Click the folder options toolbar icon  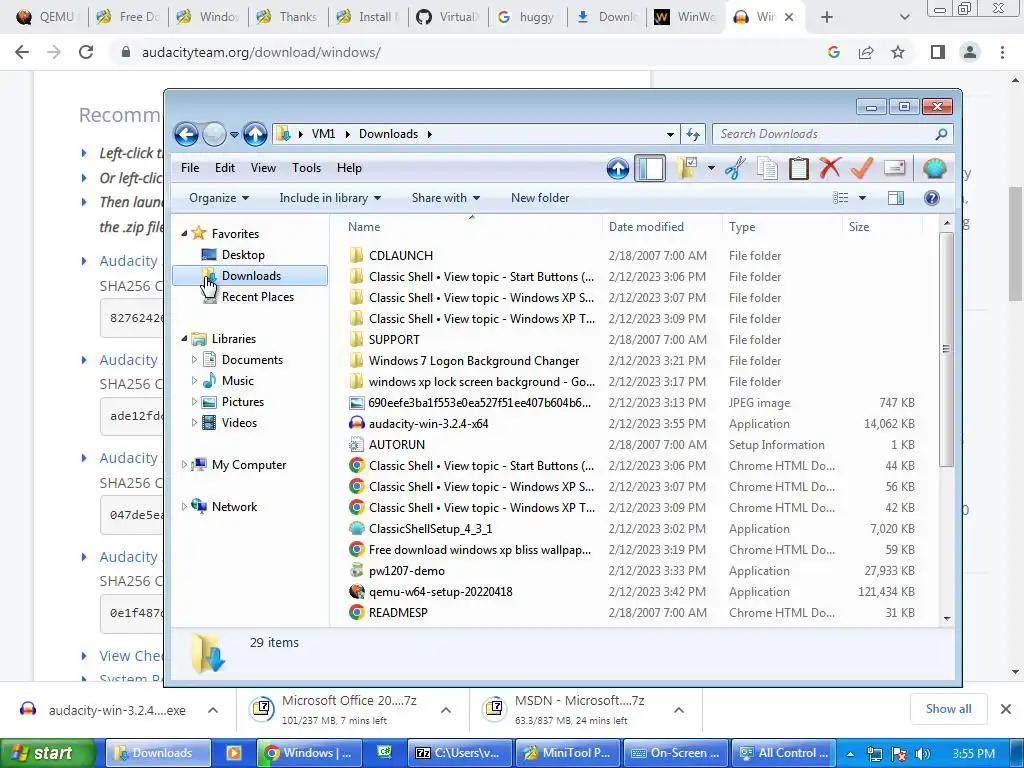coord(687,168)
